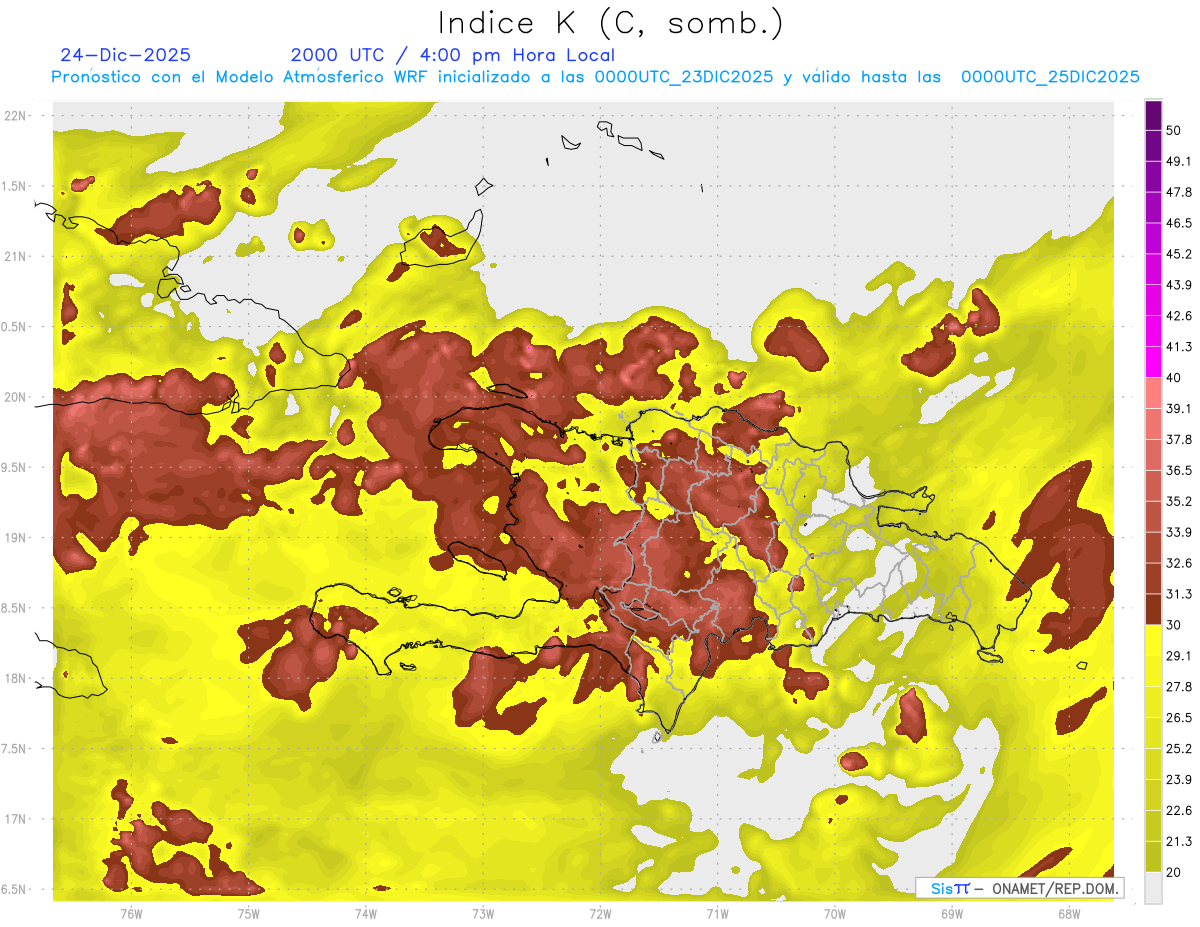Click the olive legend swatch between 20 and 21.3
The image size is (1200, 927).
[x=1153, y=856]
